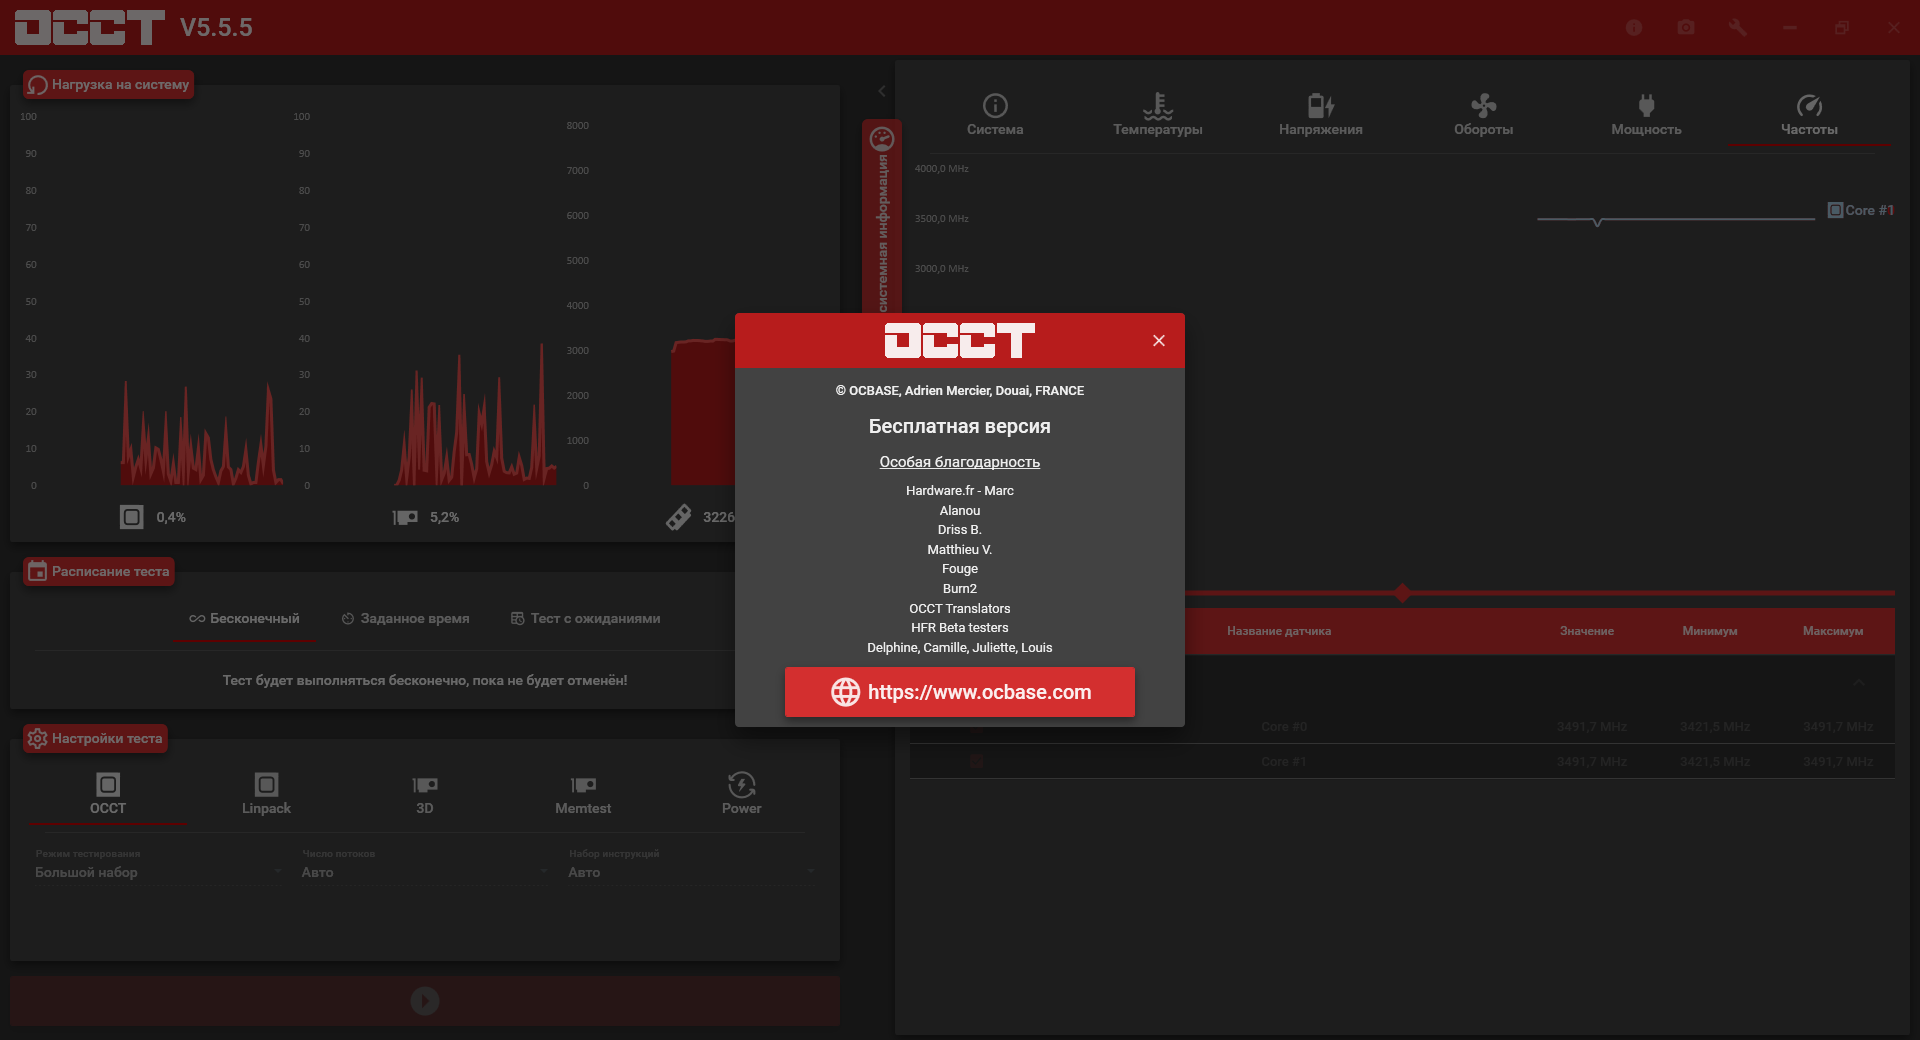This screenshot has width=1920, height=1040.
Task: Click the camera screenshot icon
Action: tap(1686, 28)
